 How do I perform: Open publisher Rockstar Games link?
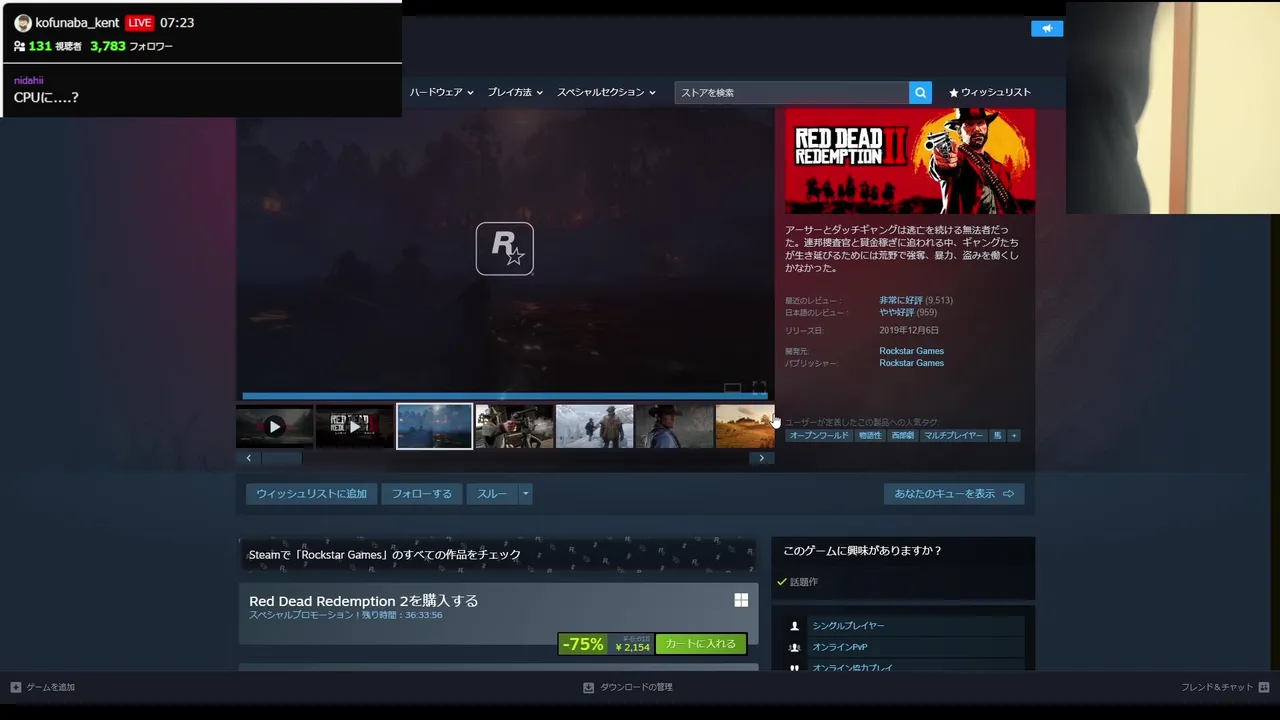911,363
